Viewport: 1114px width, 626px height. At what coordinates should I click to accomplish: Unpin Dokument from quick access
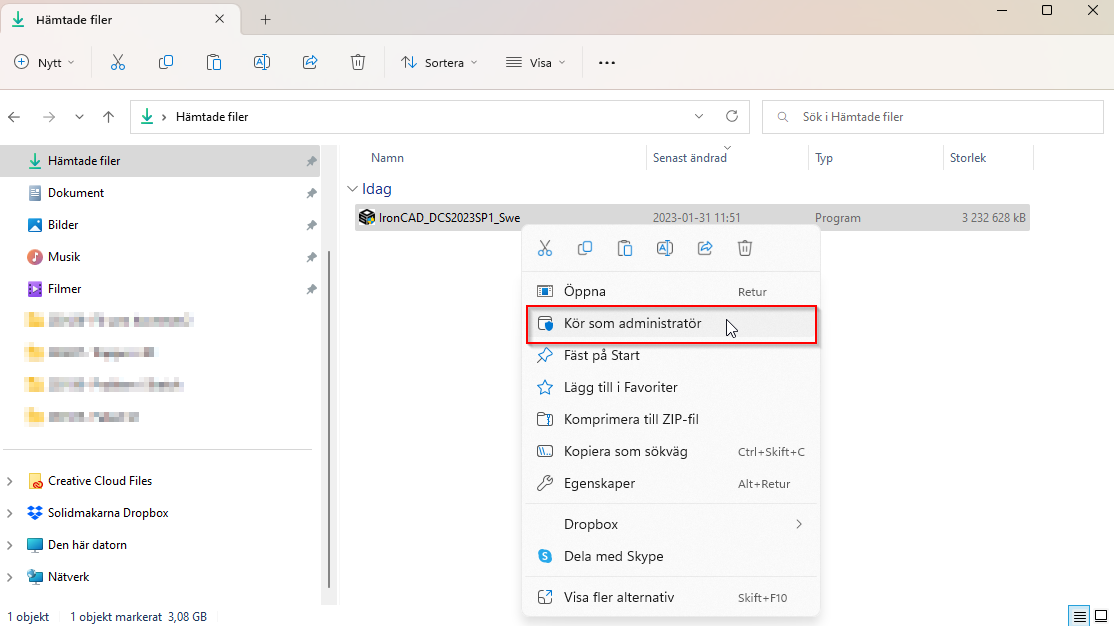pos(311,193)
